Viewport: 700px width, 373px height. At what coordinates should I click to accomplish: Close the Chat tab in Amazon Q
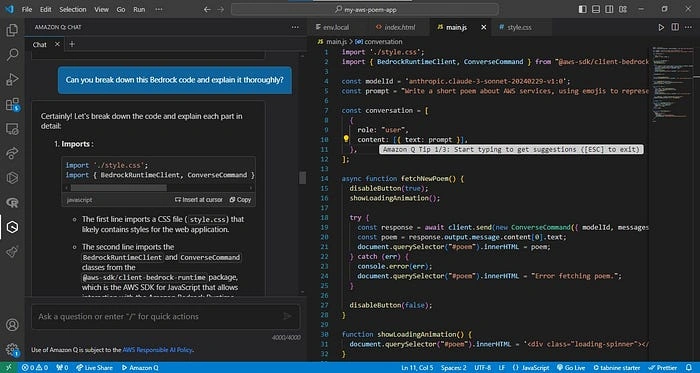tap(57, 44)
